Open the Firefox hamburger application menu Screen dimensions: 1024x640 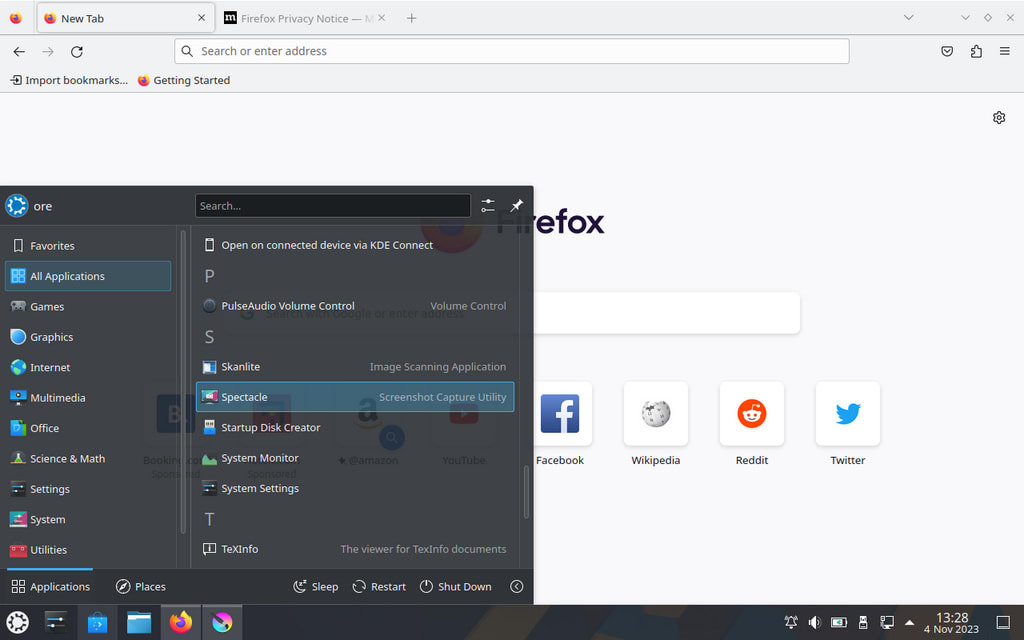[1004, 52]
